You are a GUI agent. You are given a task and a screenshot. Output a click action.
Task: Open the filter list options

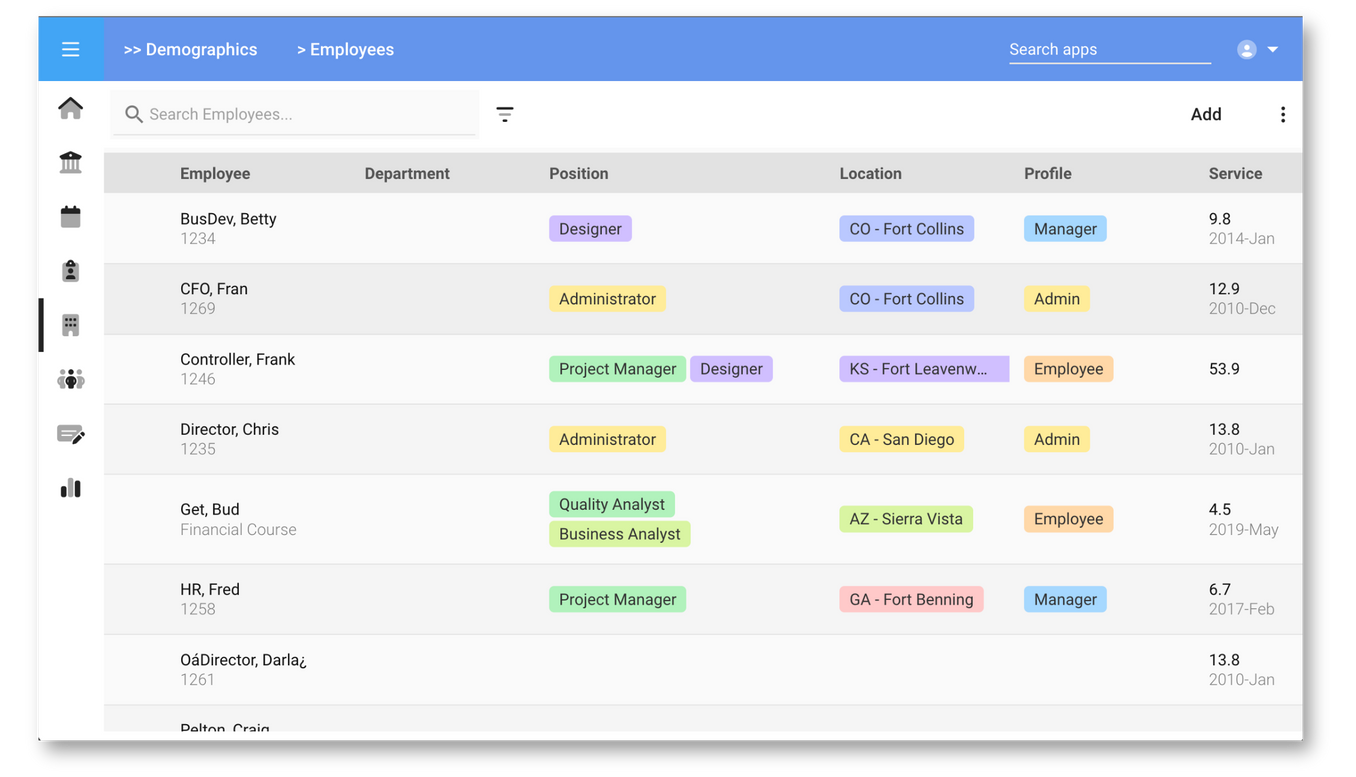pos(505,115)
